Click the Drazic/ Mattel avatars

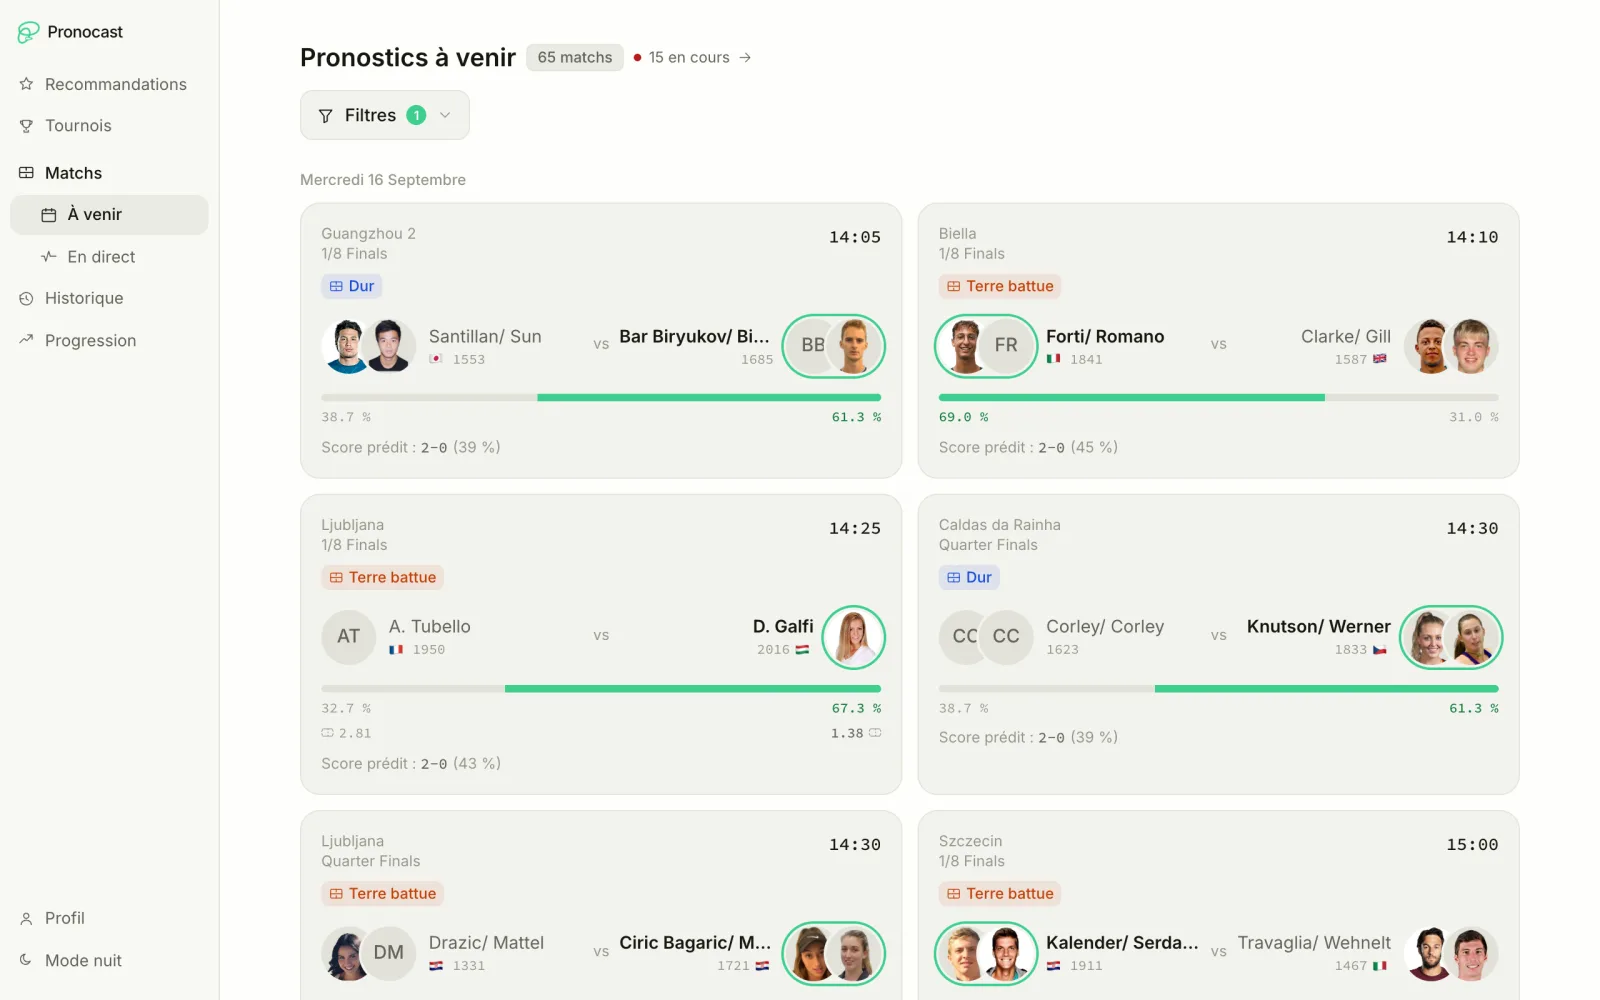(368, 953)
